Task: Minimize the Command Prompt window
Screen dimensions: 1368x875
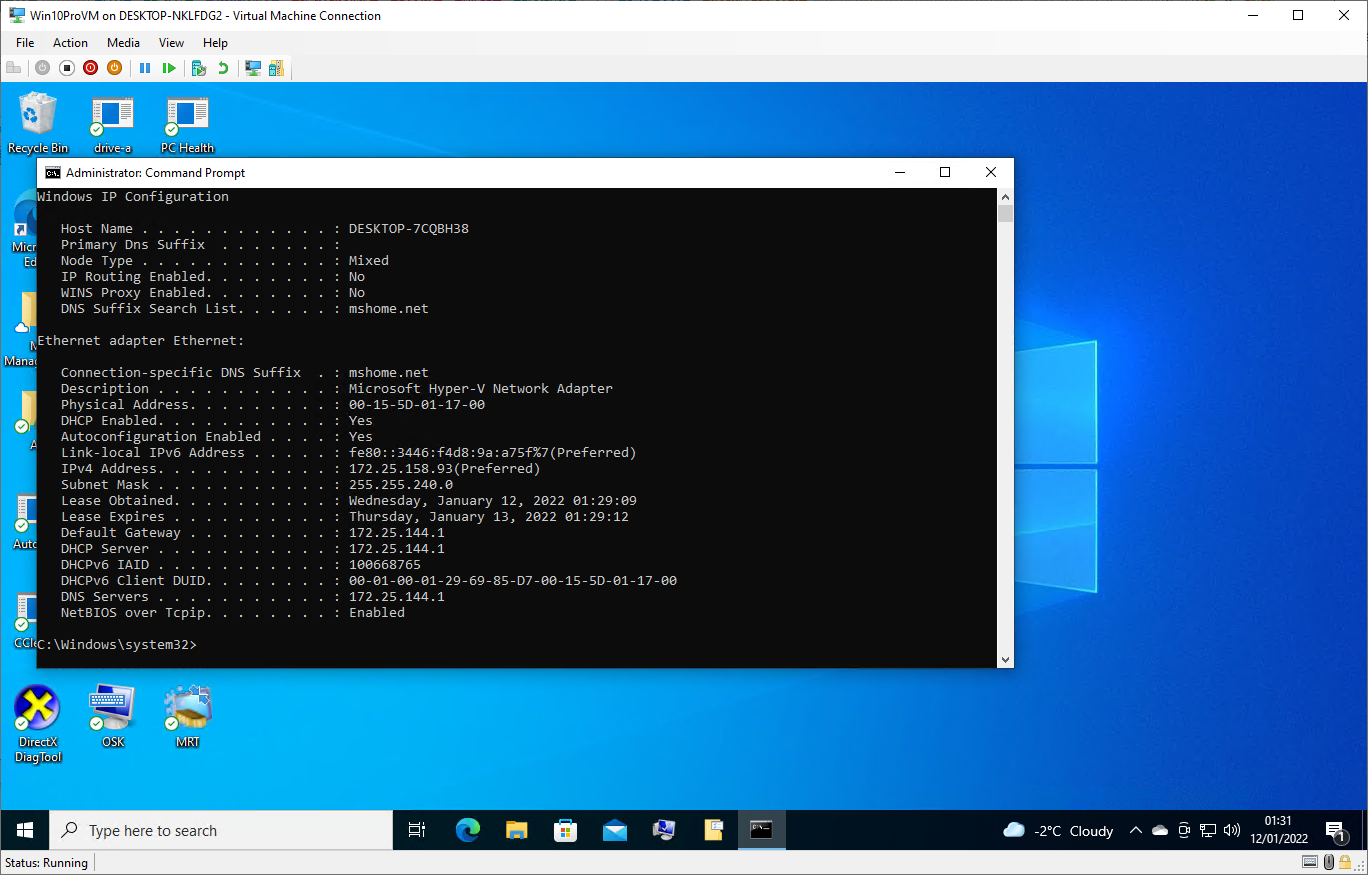Action: click(x=899, y=173)
